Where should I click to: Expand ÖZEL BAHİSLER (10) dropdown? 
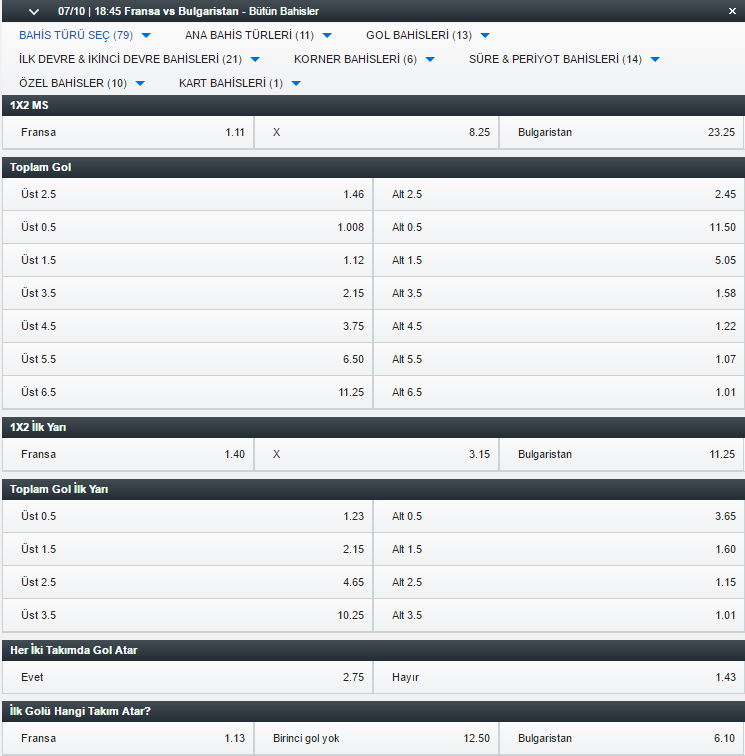[x=82, y=83]
